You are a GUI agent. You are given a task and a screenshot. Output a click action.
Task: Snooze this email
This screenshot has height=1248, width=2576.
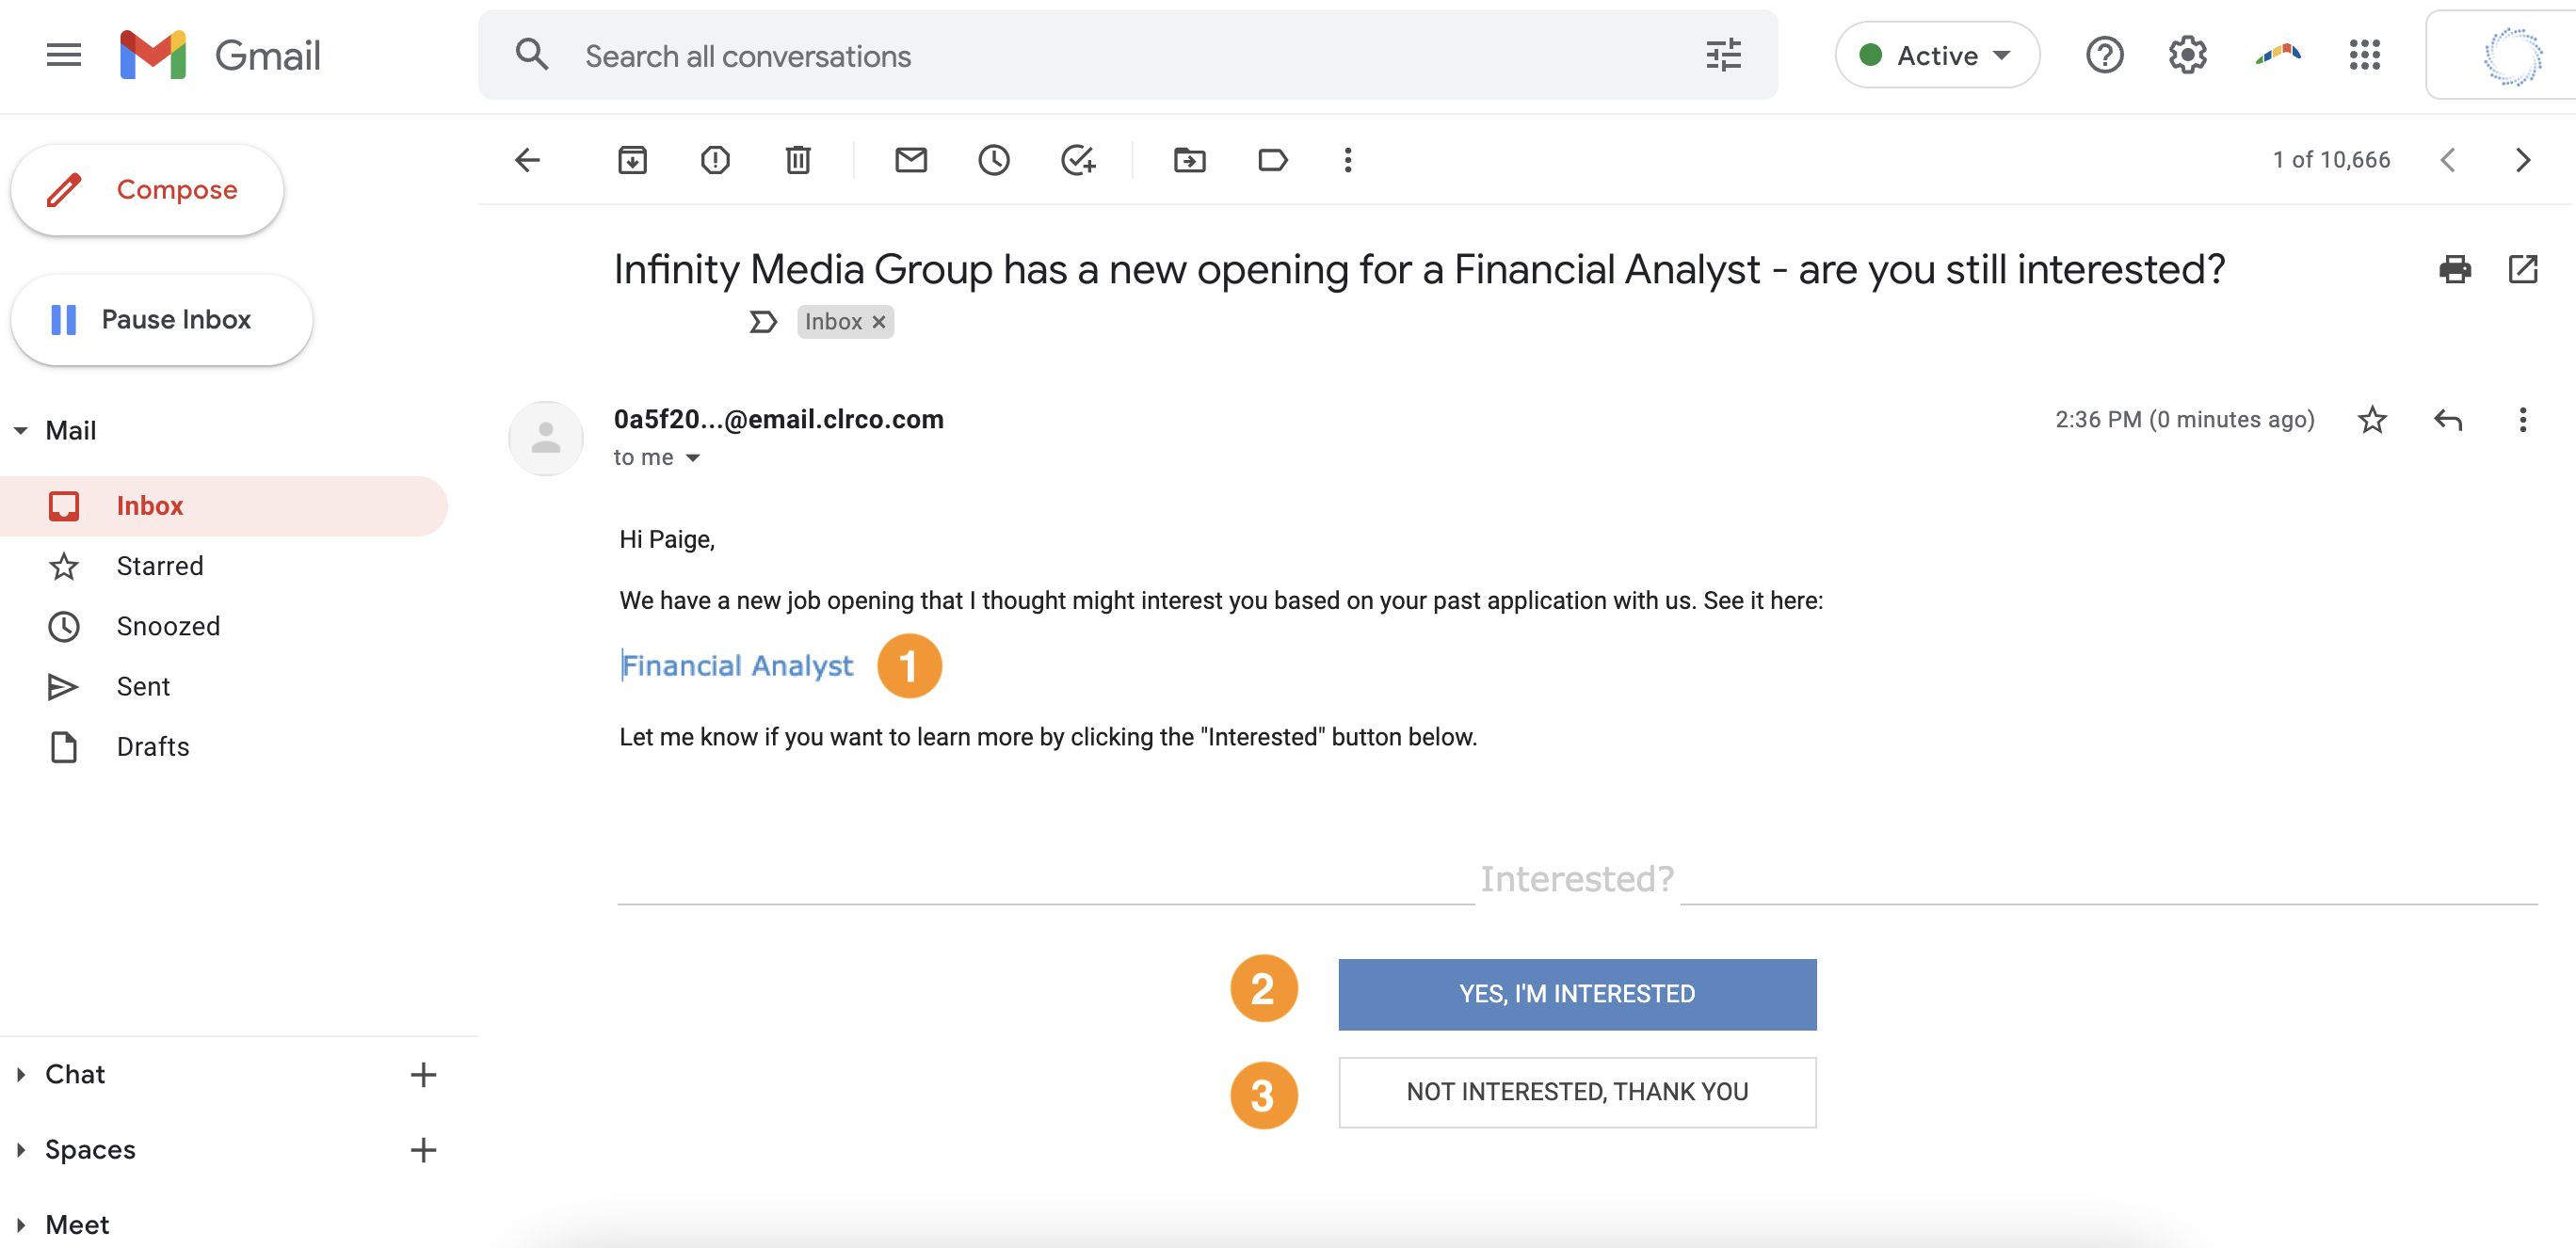pyautogui.click(x=993, y=160)
